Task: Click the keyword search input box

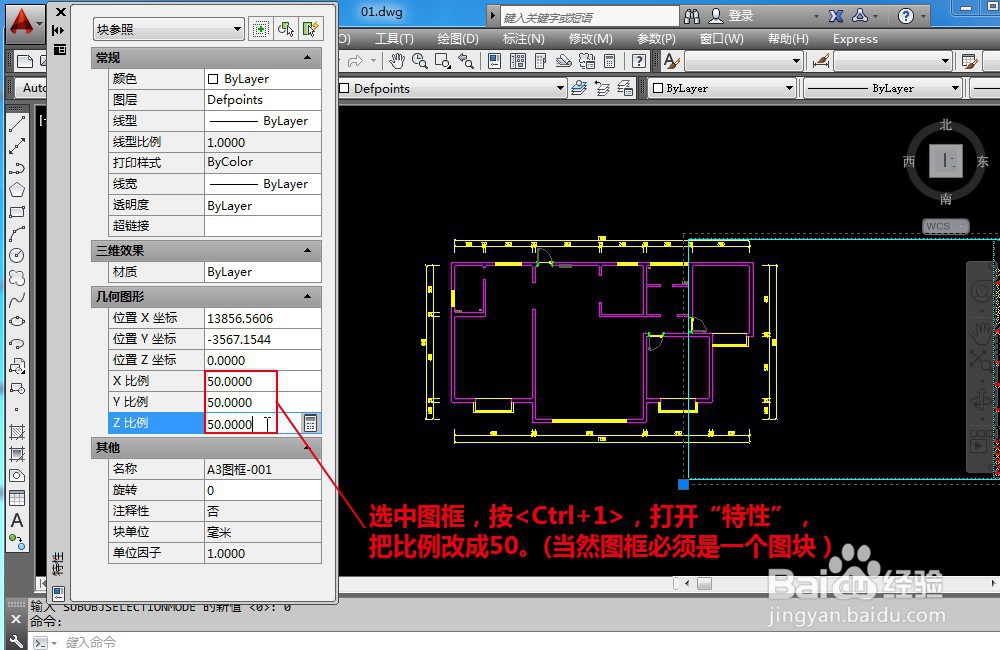Action: (589, 17)
